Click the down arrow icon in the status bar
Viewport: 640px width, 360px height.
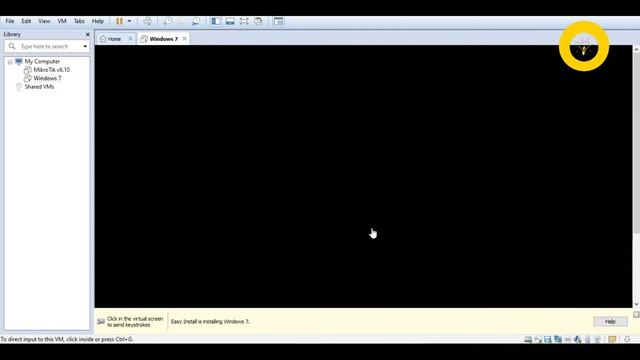627,339
